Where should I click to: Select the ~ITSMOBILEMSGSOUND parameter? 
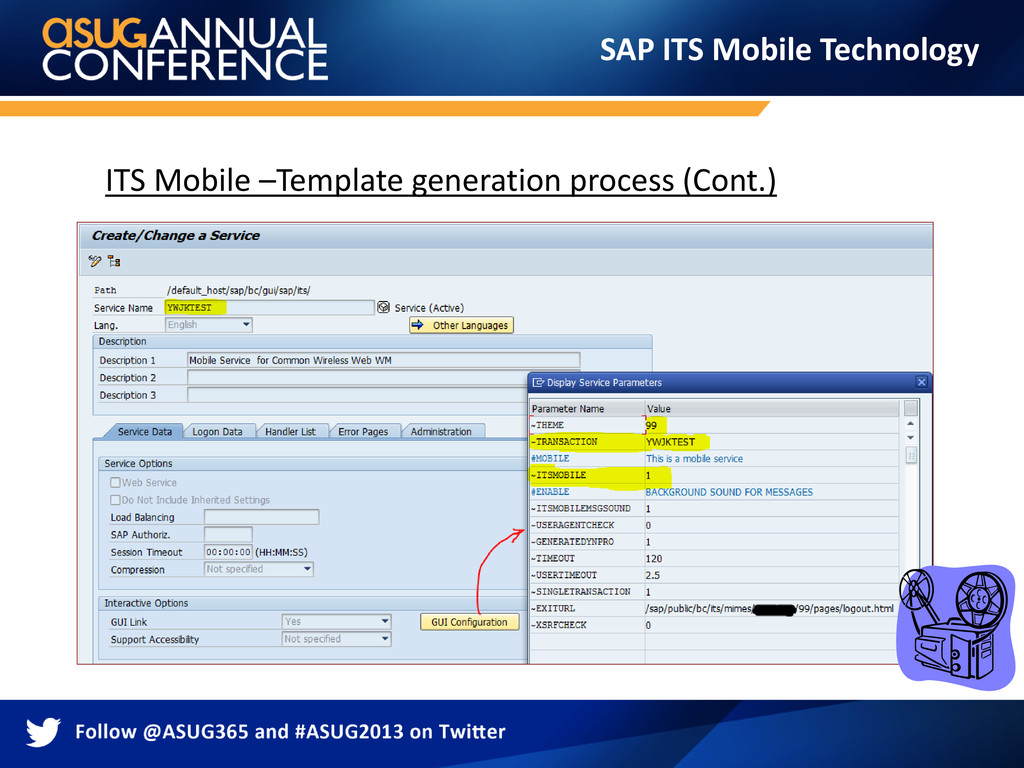pyautogui.click(x=586, y=508)
